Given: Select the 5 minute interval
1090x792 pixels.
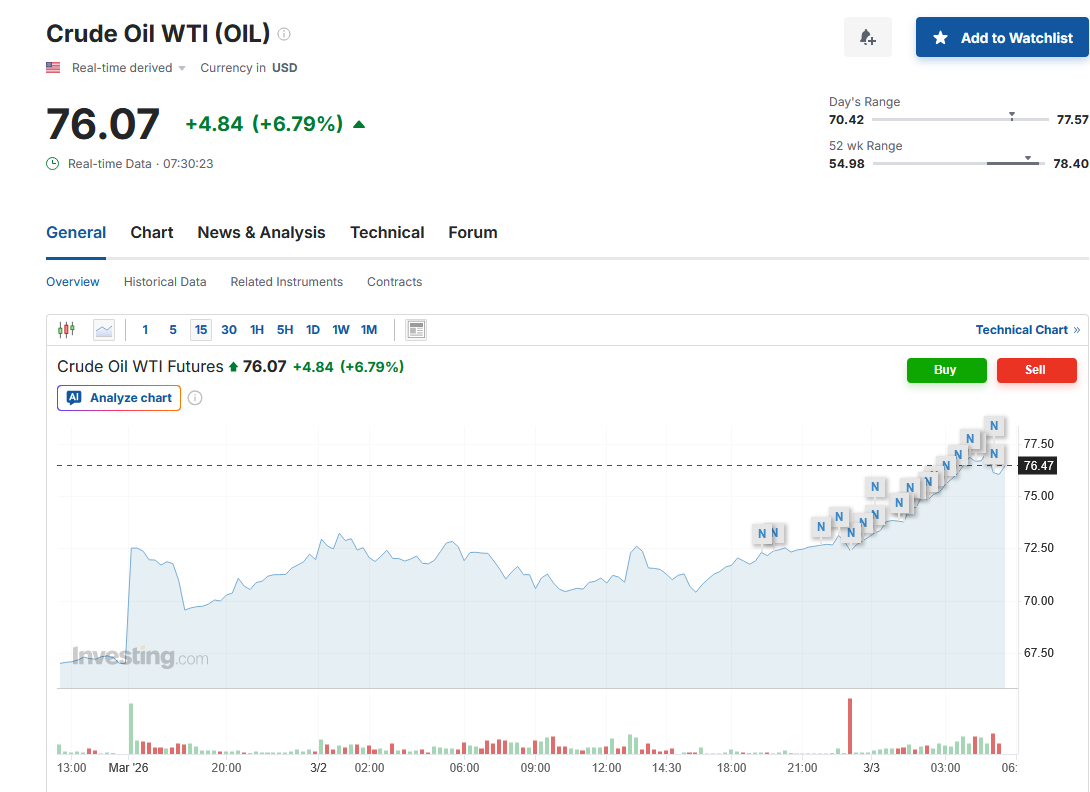Looking at the screenshot, I should pyautogui.click(x=173, y=330).
